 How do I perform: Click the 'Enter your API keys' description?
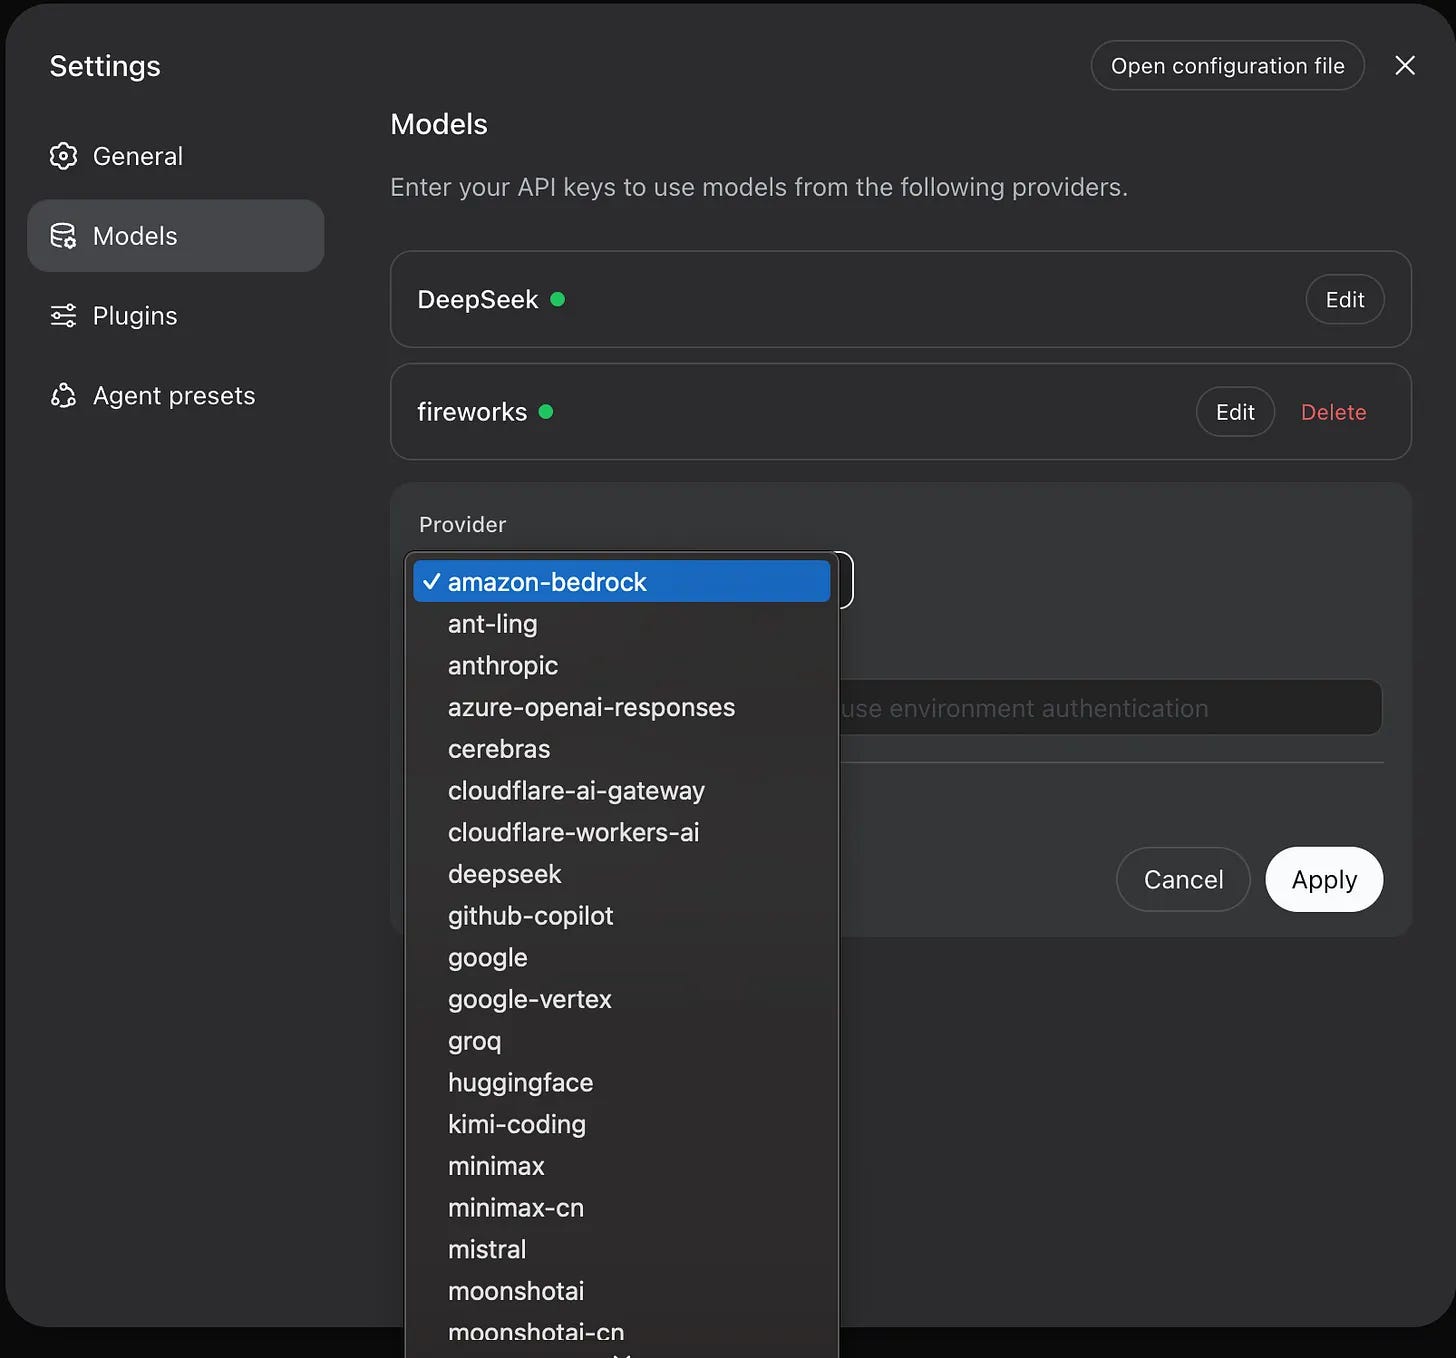pos(759,187)
